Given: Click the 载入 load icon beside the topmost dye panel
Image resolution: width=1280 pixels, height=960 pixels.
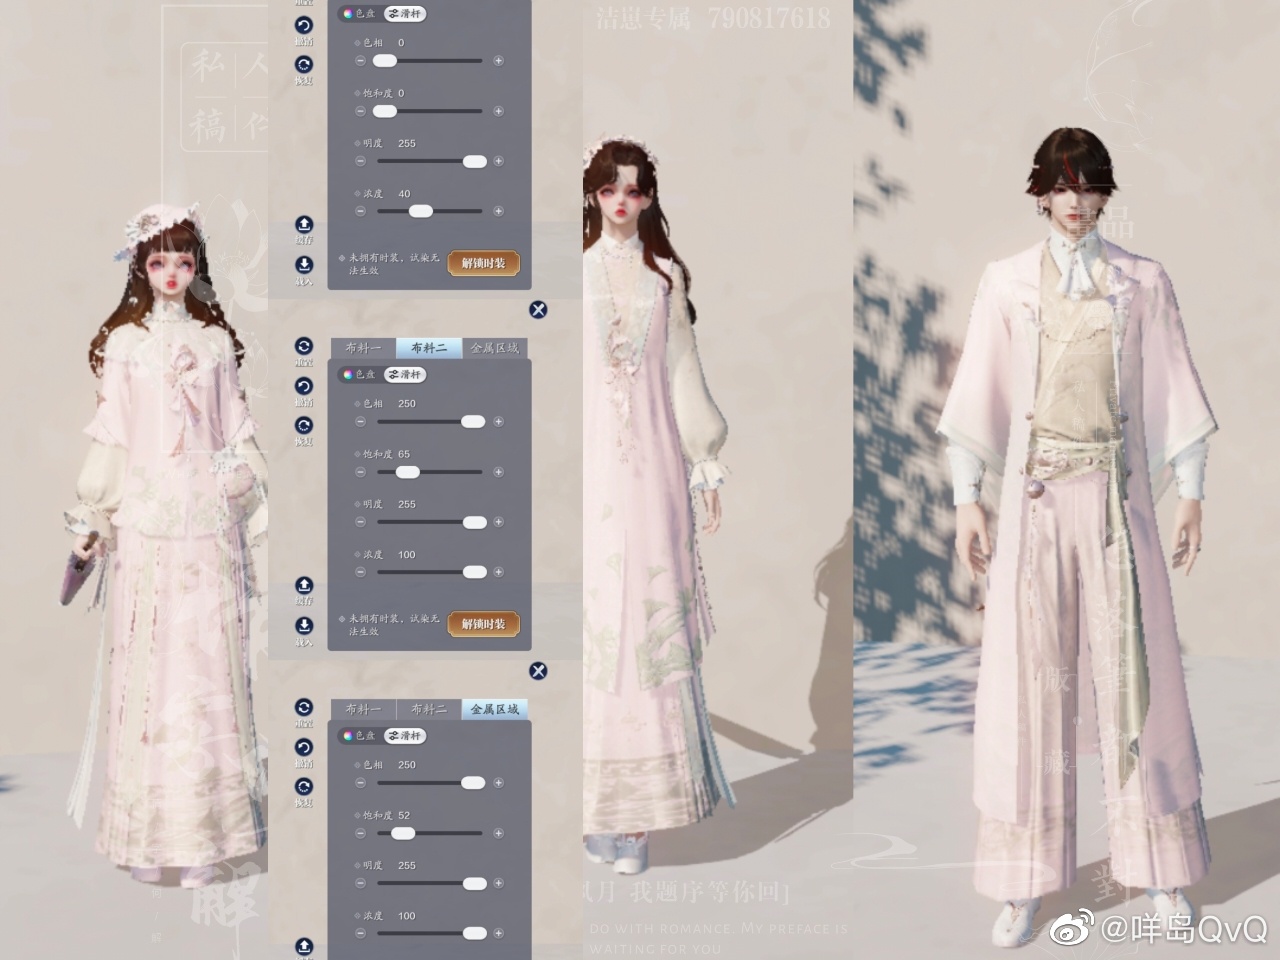Looking at the screenshot, I should coord(304,265).
